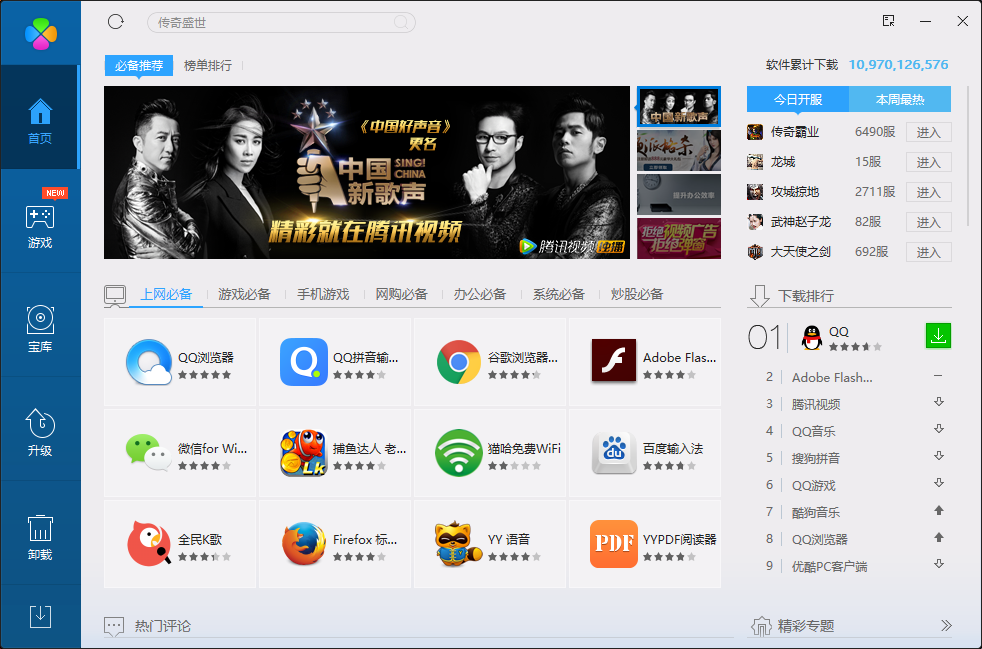Image resolution: width=982 pixels, height=649 pixels.
Task: Switch to 榜单排行 tab
Action: [208, 65]
